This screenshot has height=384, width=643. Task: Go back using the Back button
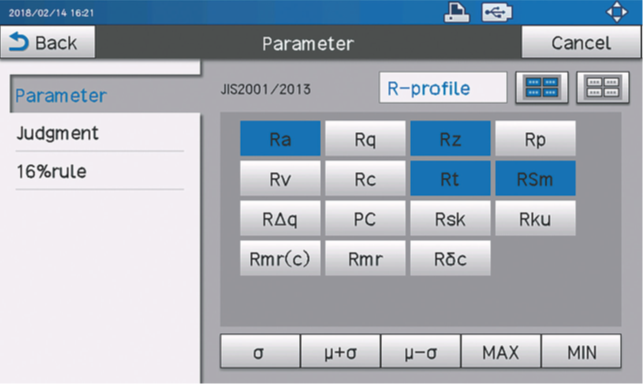[48, 42]
